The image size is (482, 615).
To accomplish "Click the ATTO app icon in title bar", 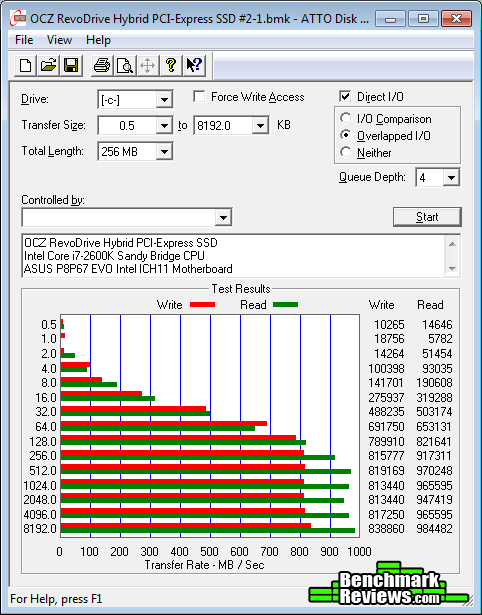I will tap(18, 18).
